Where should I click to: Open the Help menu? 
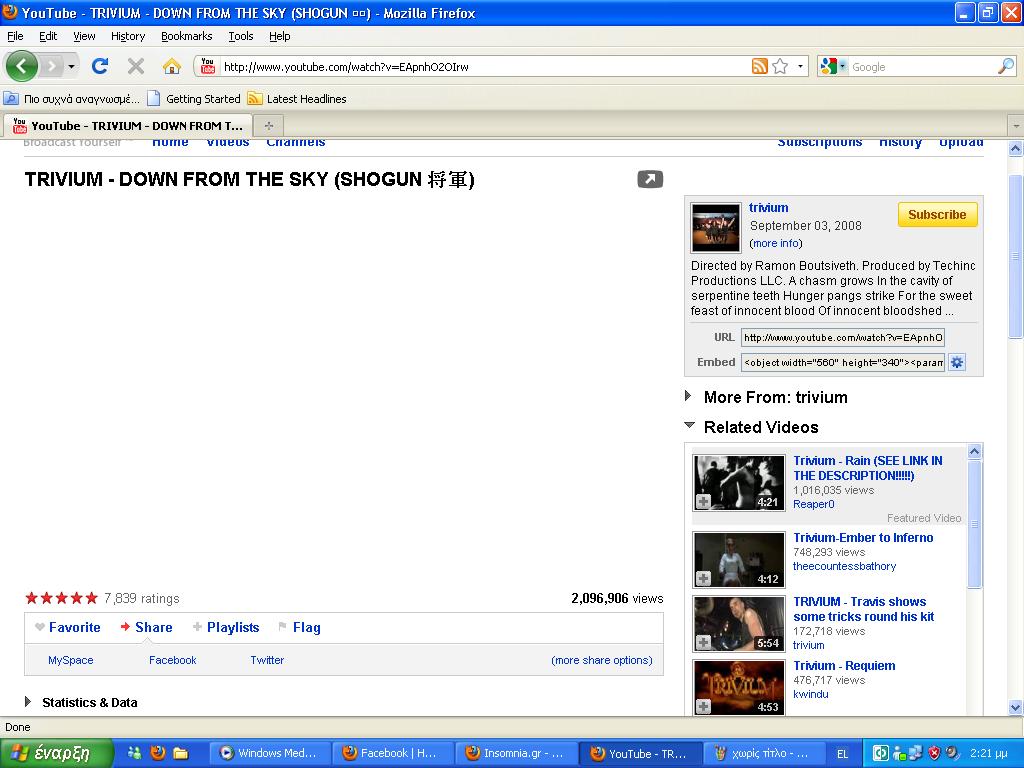(x=280, y=36)
